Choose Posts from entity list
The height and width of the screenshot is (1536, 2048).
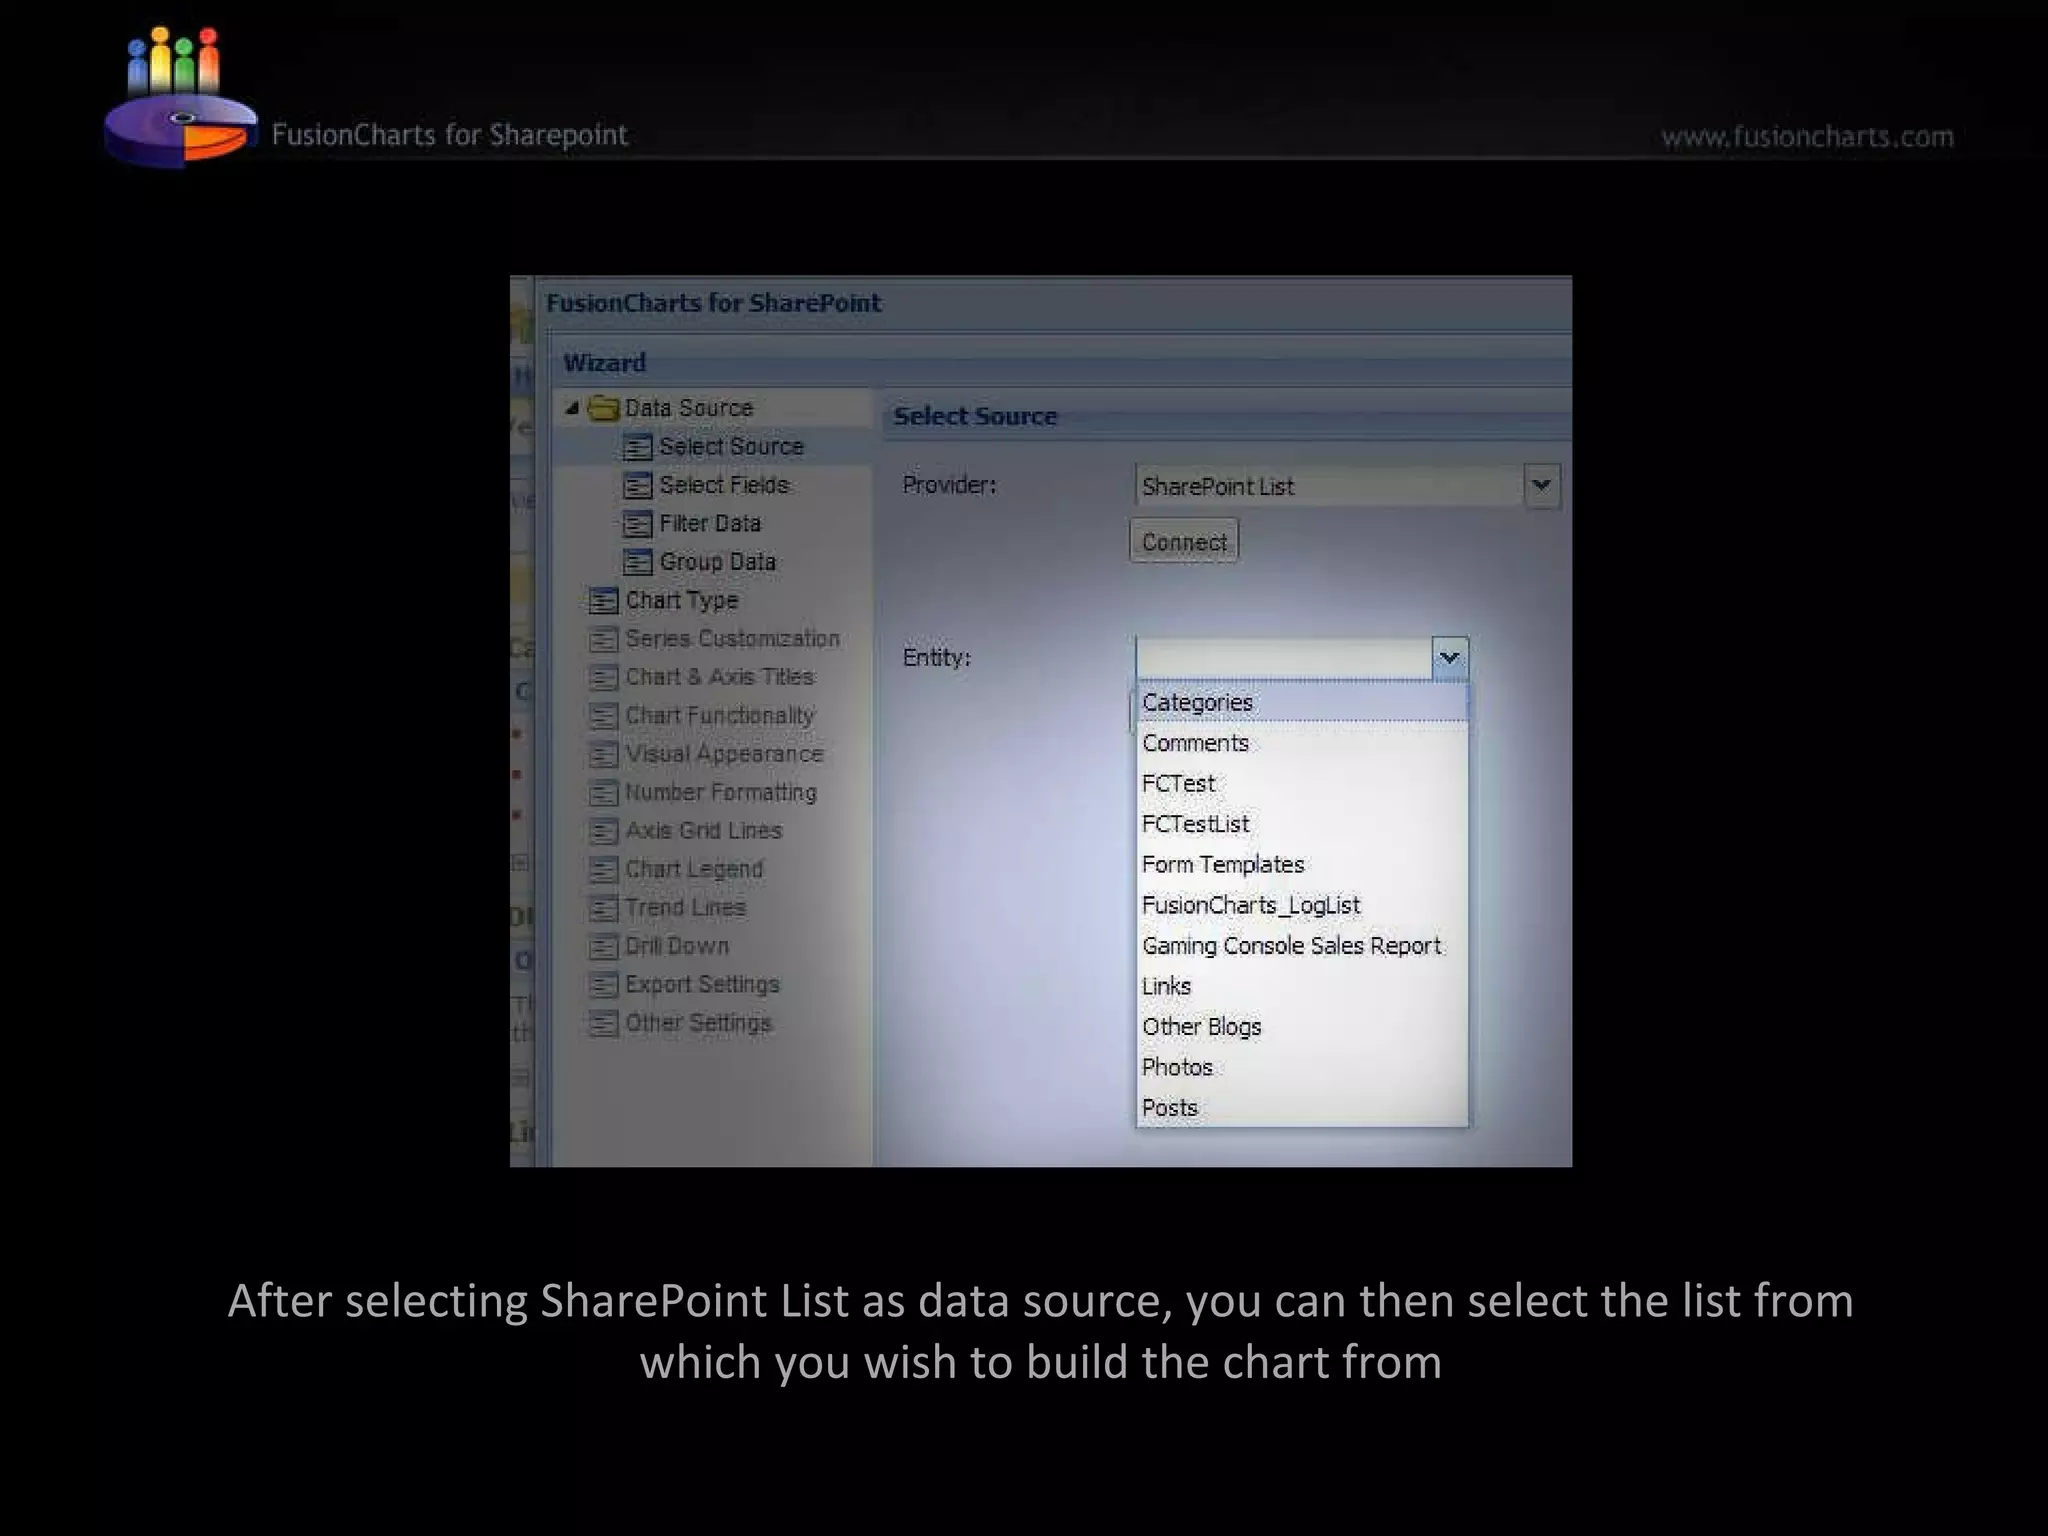[1302, 1107]
